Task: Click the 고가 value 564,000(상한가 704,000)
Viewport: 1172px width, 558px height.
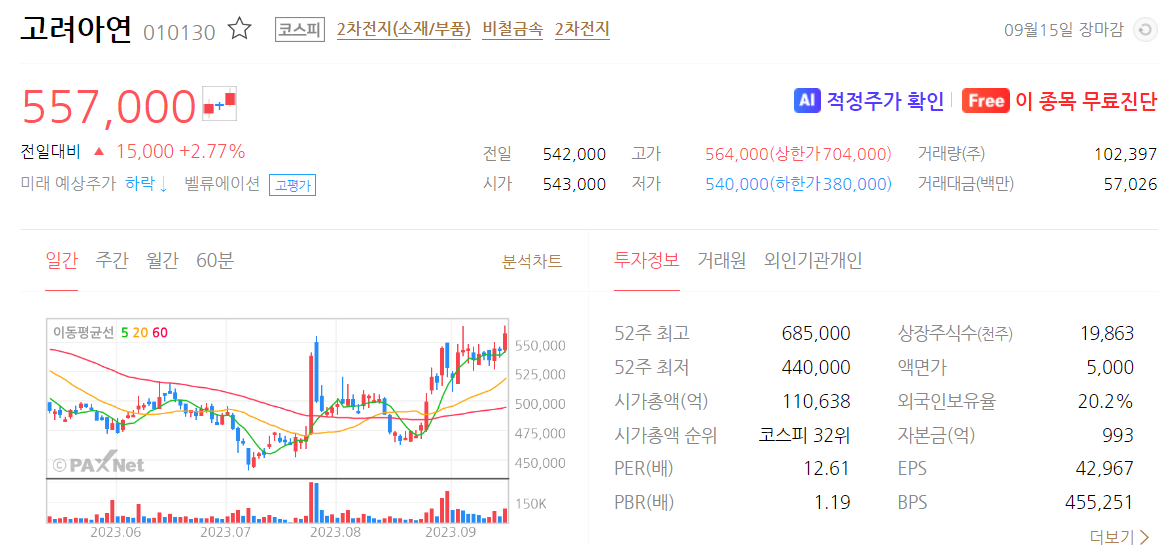Action: tap(798, 155)
